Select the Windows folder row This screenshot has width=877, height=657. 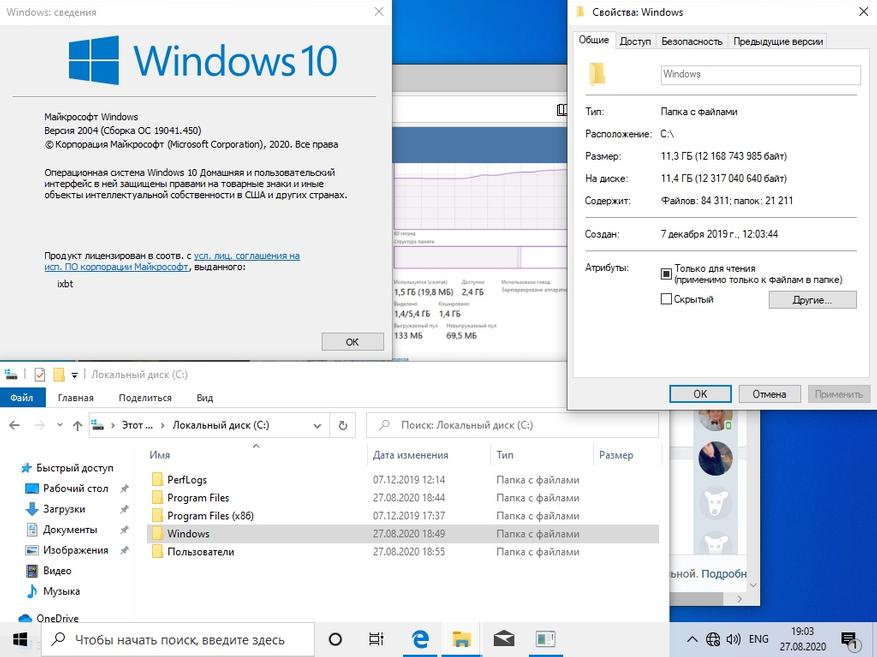pyautogui.click(x=403, y=533)
